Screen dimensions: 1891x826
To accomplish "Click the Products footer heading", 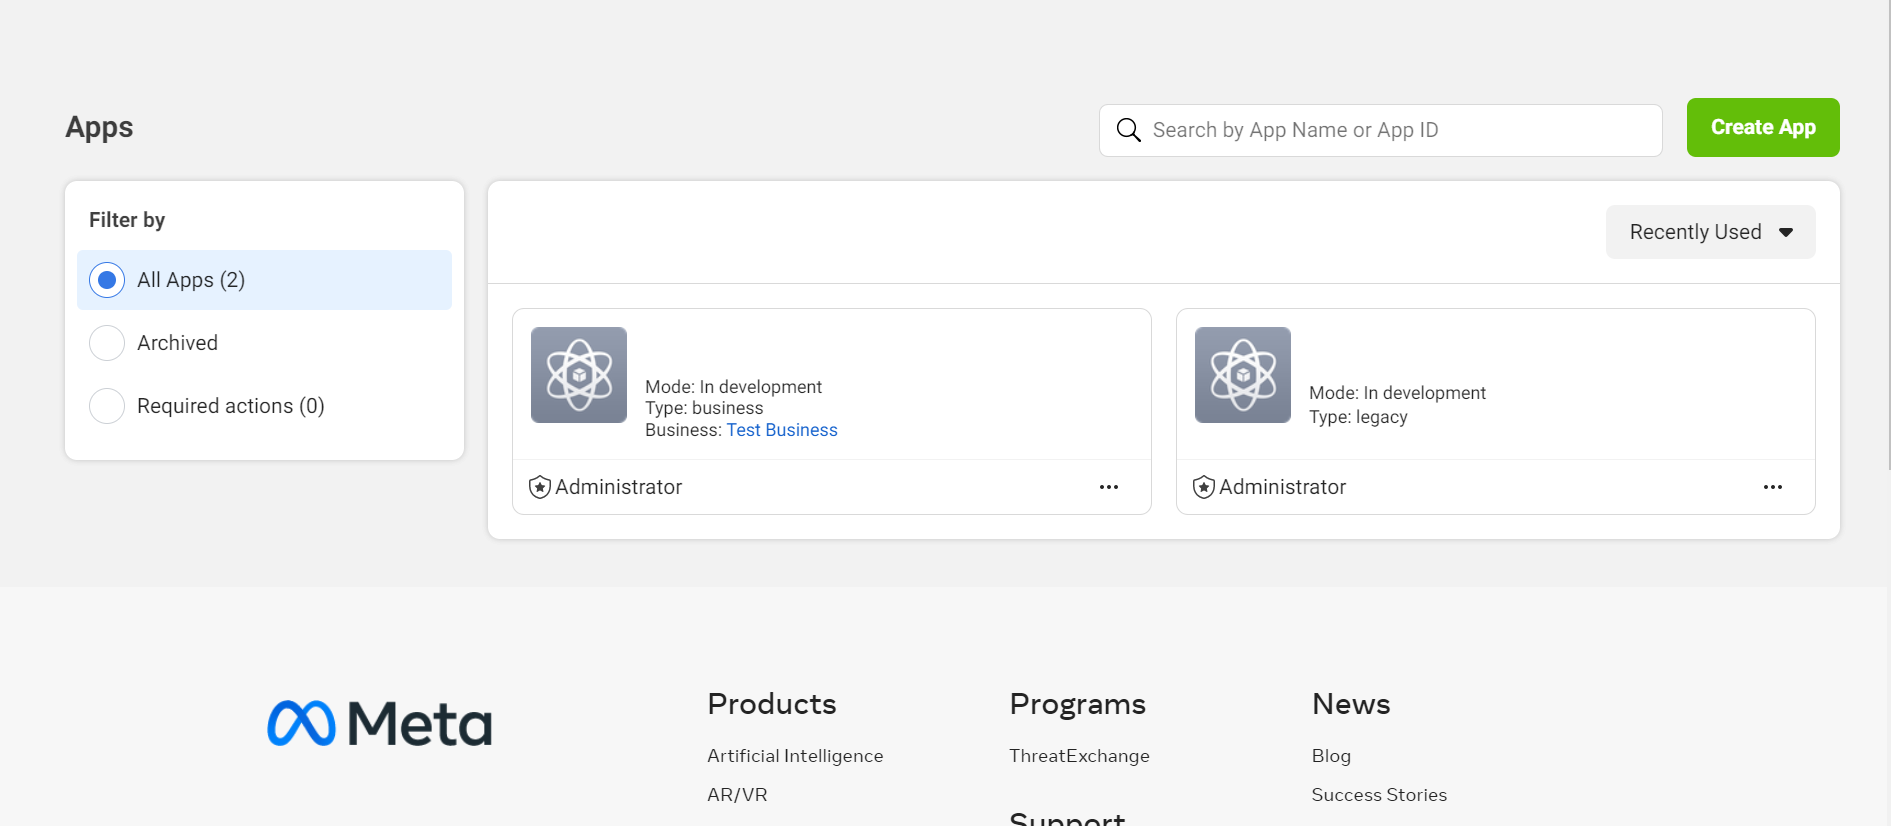I will 771,704.
